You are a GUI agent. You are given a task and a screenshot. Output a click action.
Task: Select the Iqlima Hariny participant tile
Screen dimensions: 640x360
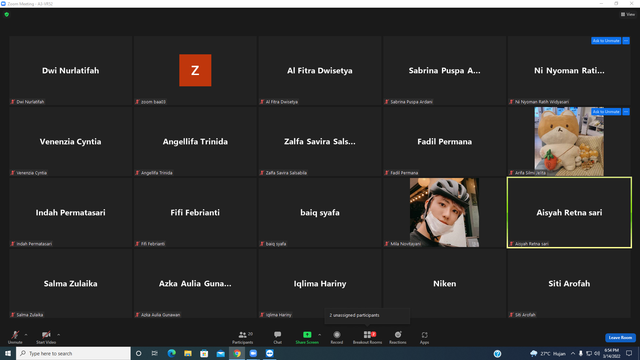pyautogui.click(x=320, y=283)
